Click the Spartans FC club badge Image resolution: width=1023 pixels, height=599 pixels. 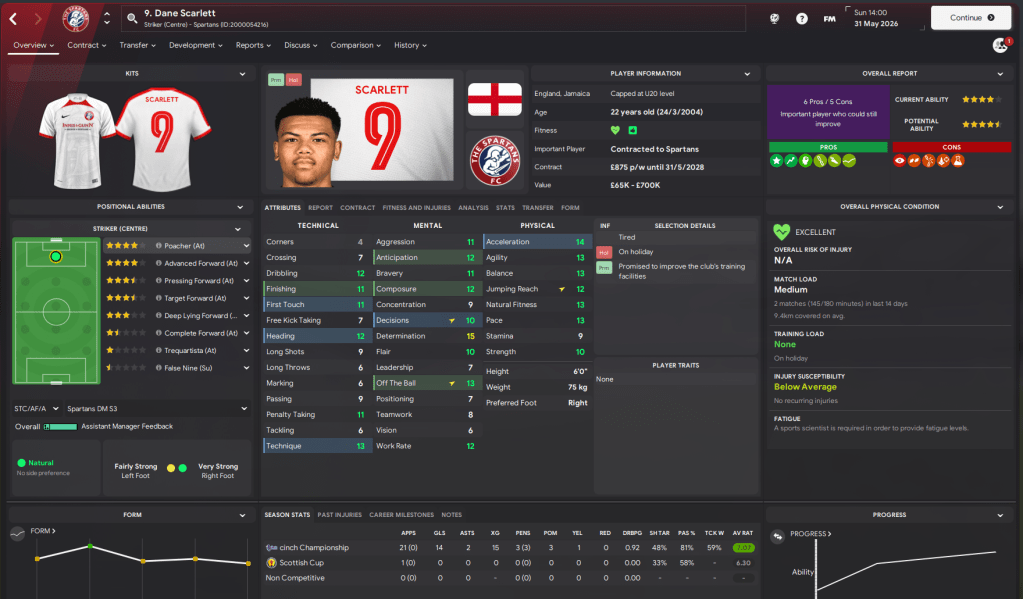(495, 161)
